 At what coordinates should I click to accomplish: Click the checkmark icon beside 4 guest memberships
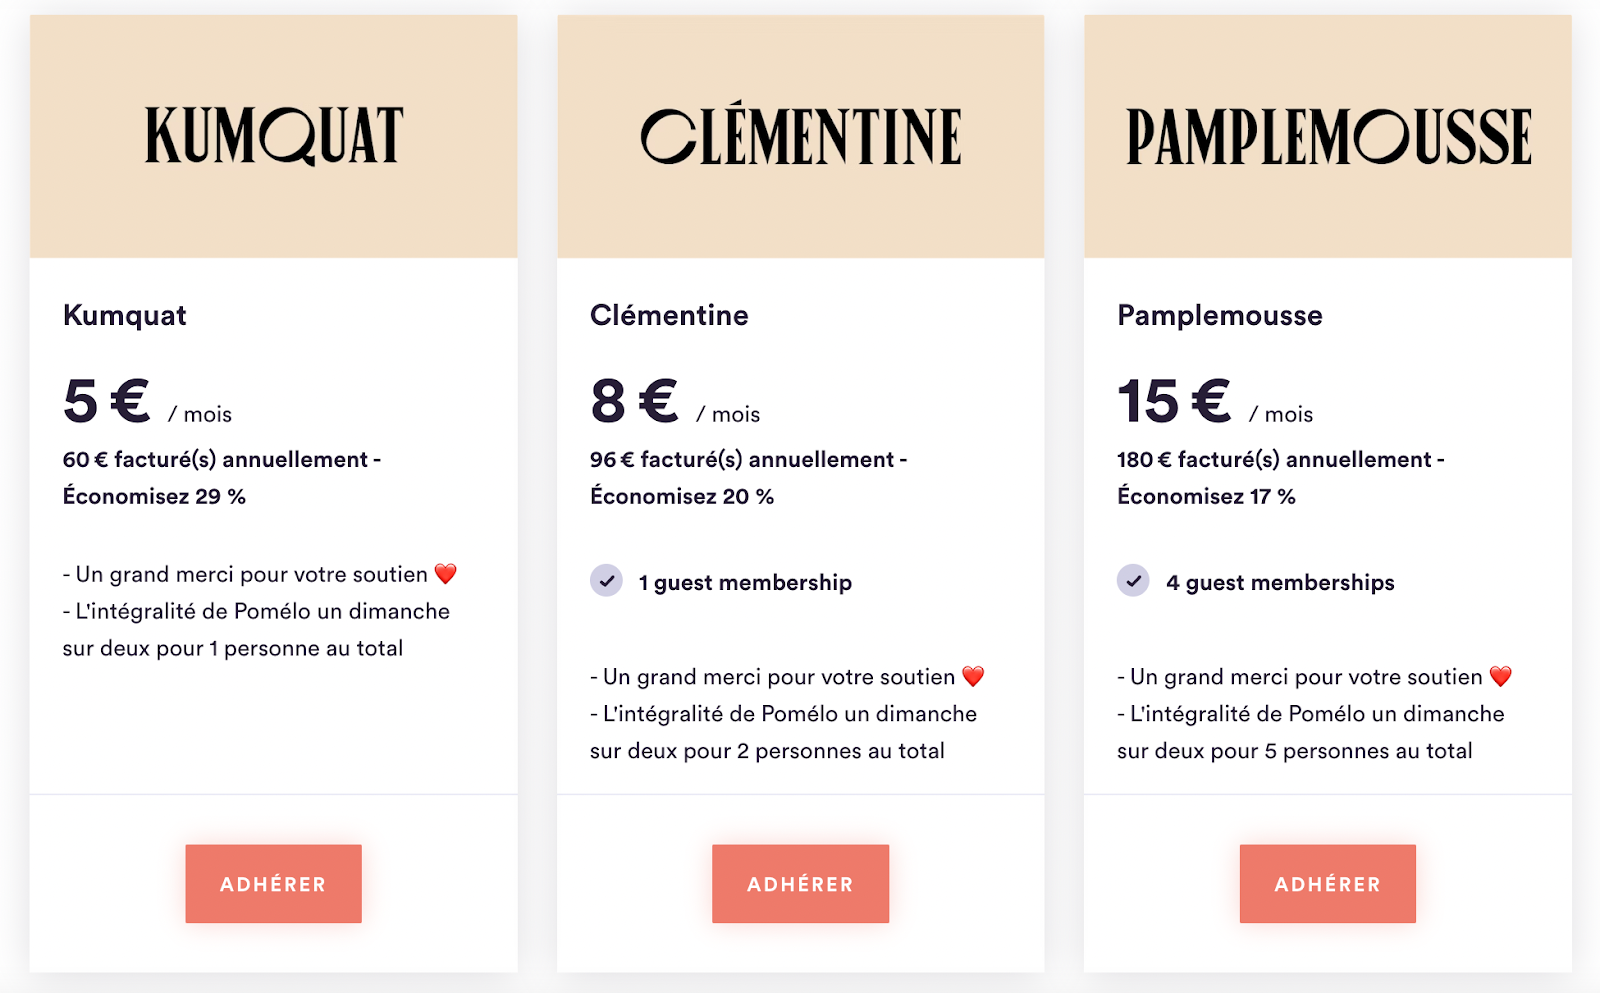pos(1134,581)
